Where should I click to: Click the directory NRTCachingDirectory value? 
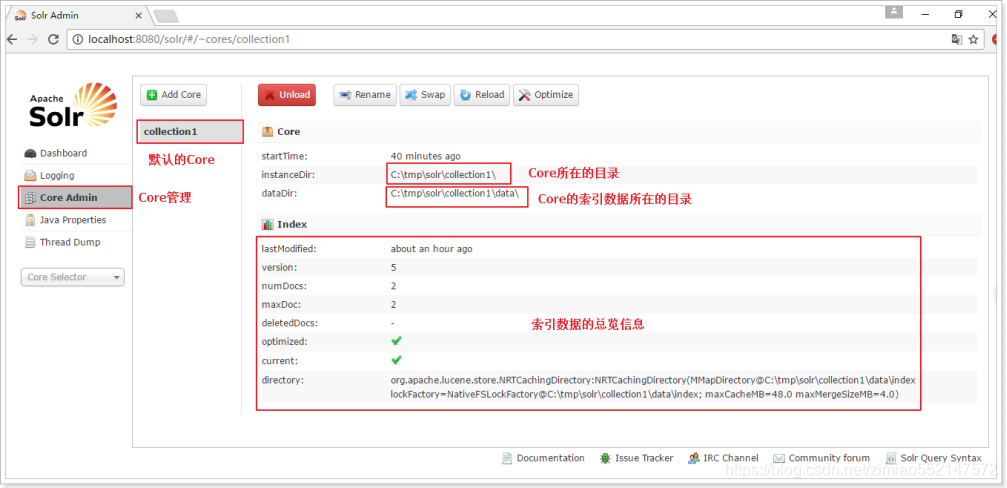coord(652,387)
